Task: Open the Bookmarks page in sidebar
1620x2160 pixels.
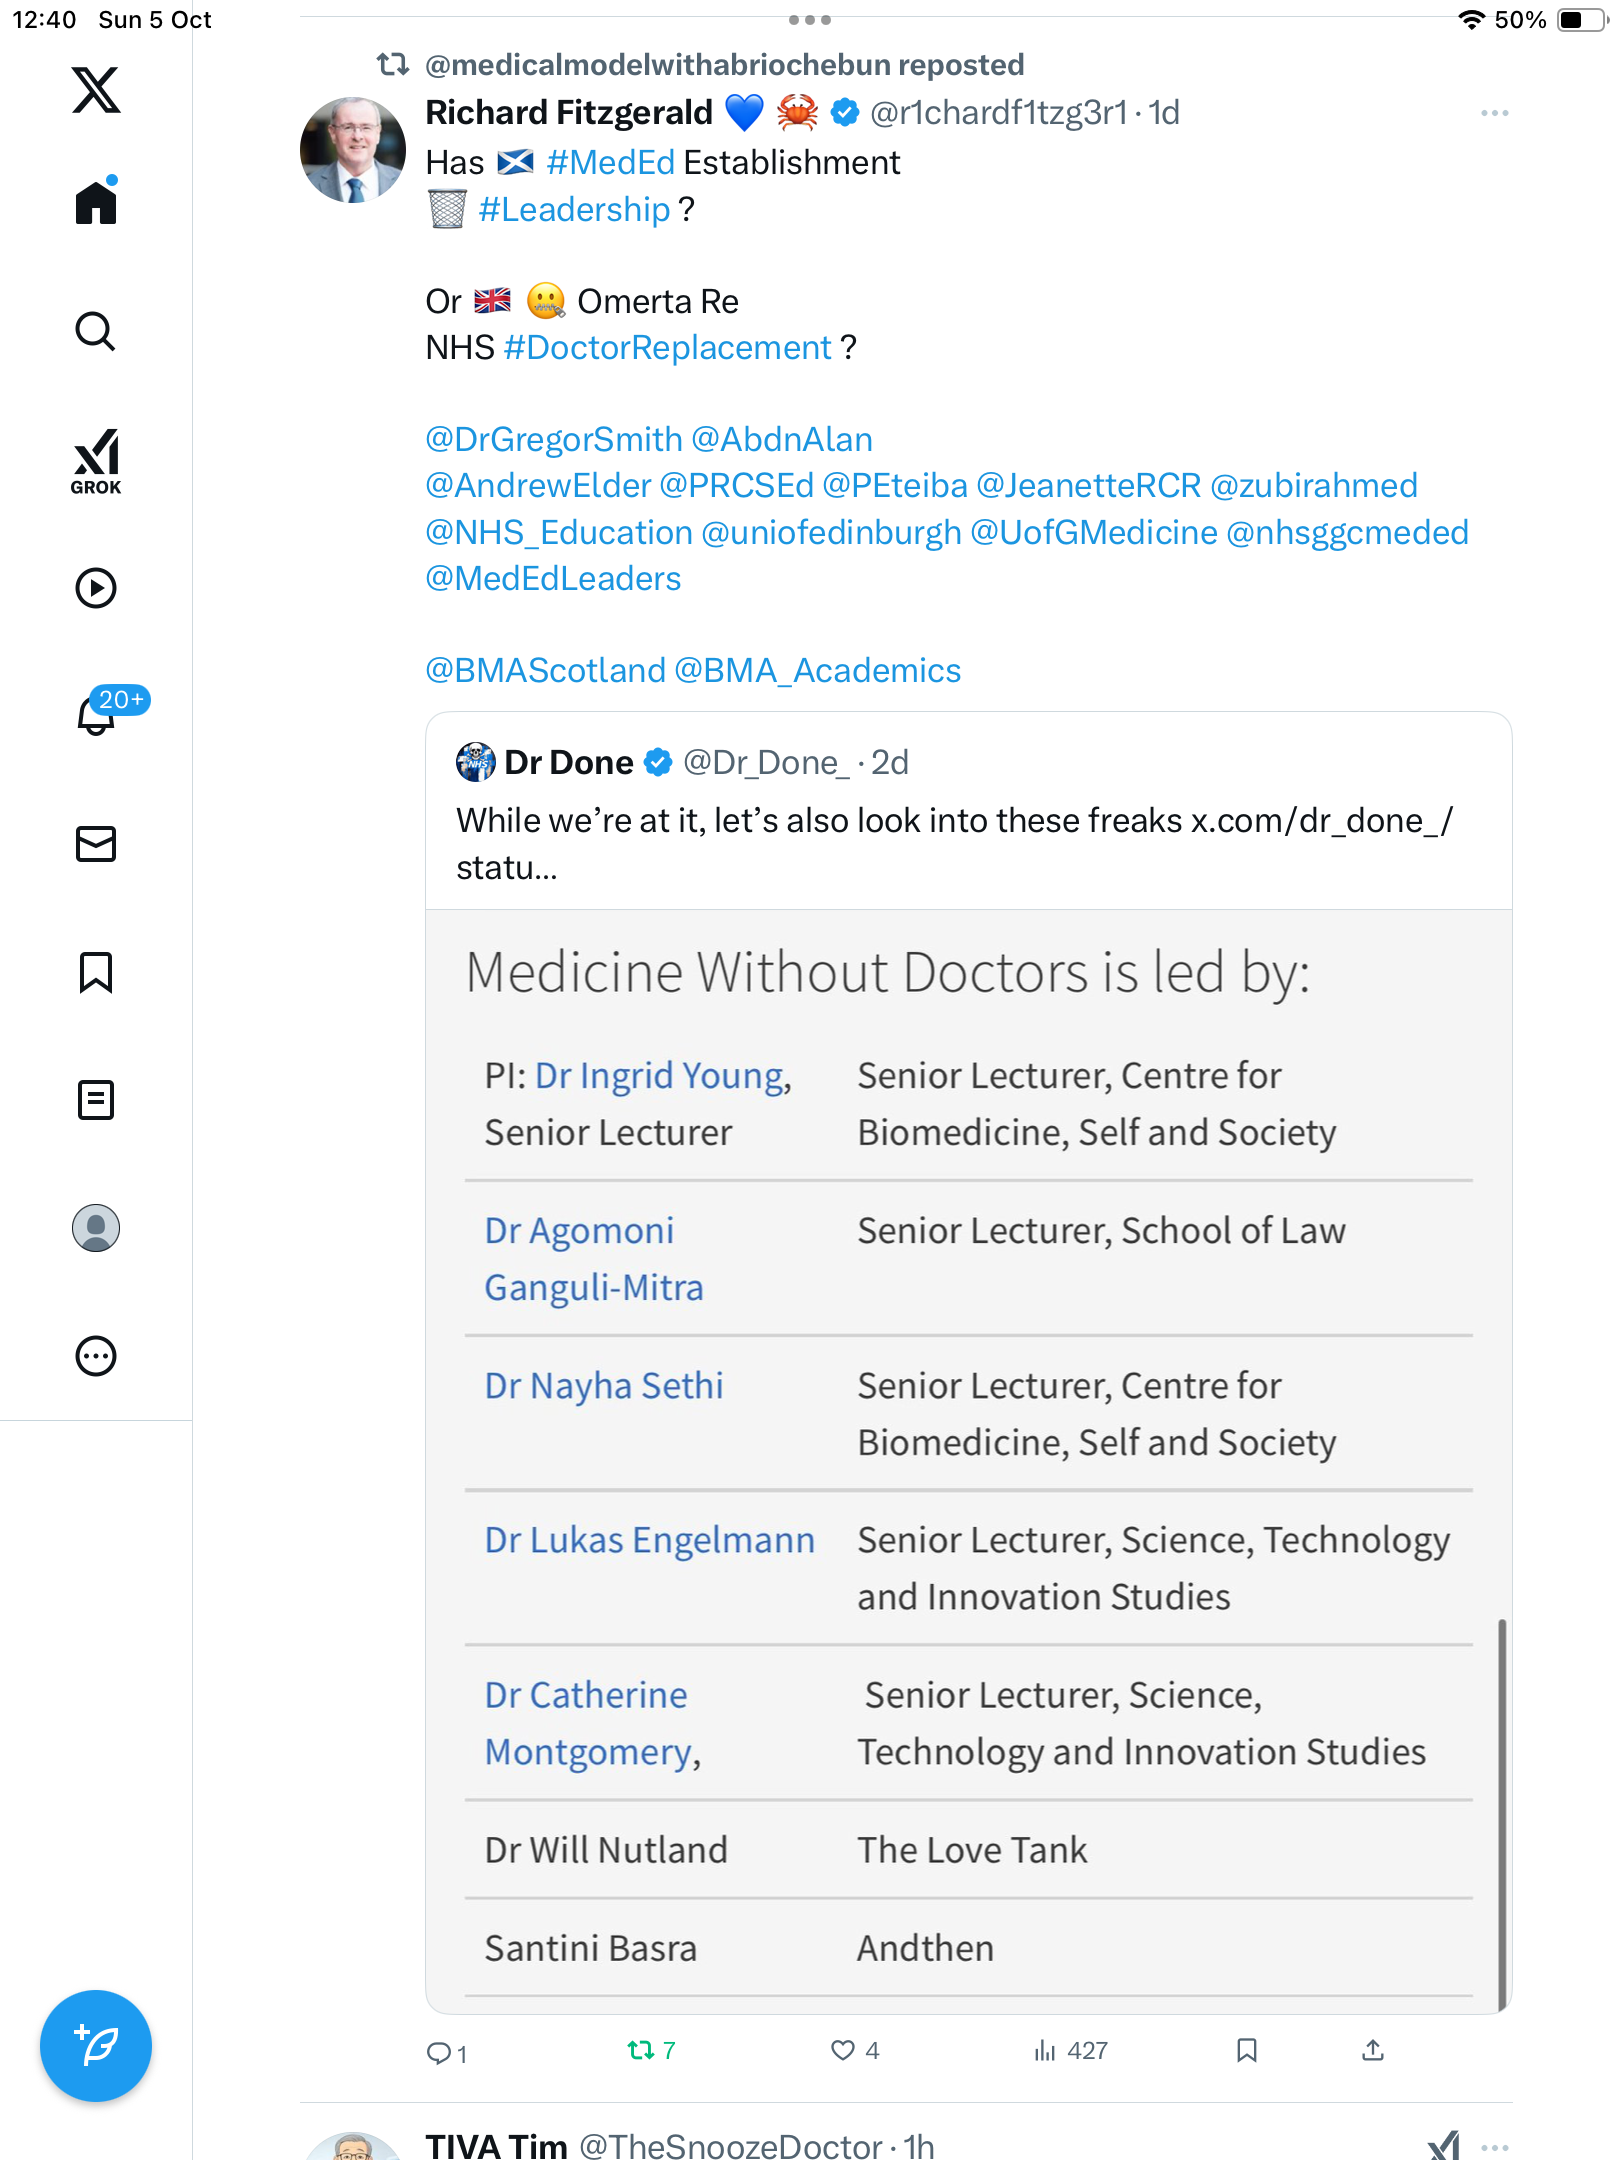Action: (x=96, y=972)
